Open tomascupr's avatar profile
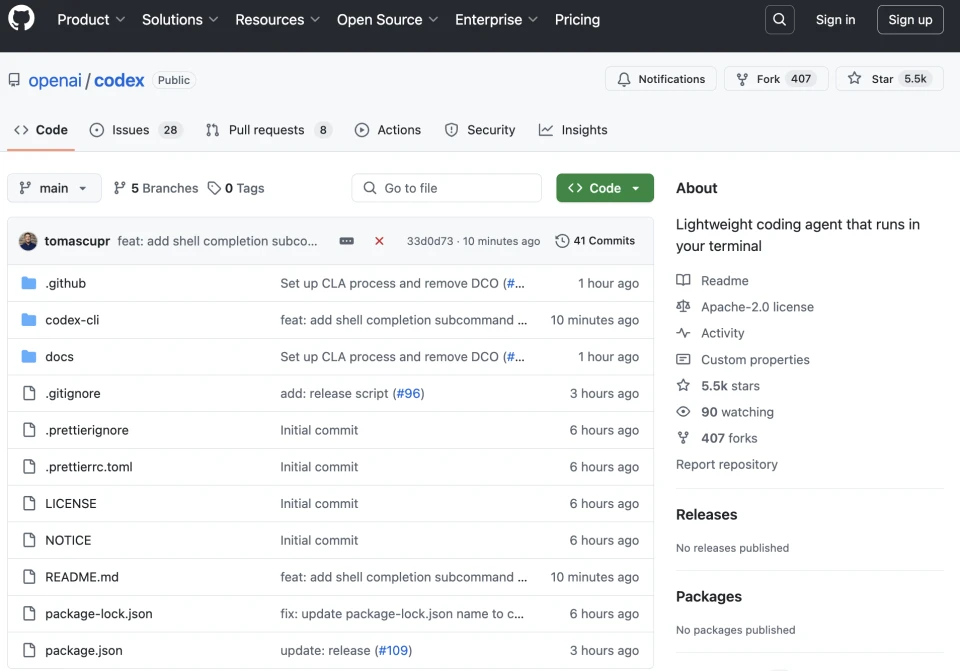Screen dimensions: 960x671 (28, 241)
